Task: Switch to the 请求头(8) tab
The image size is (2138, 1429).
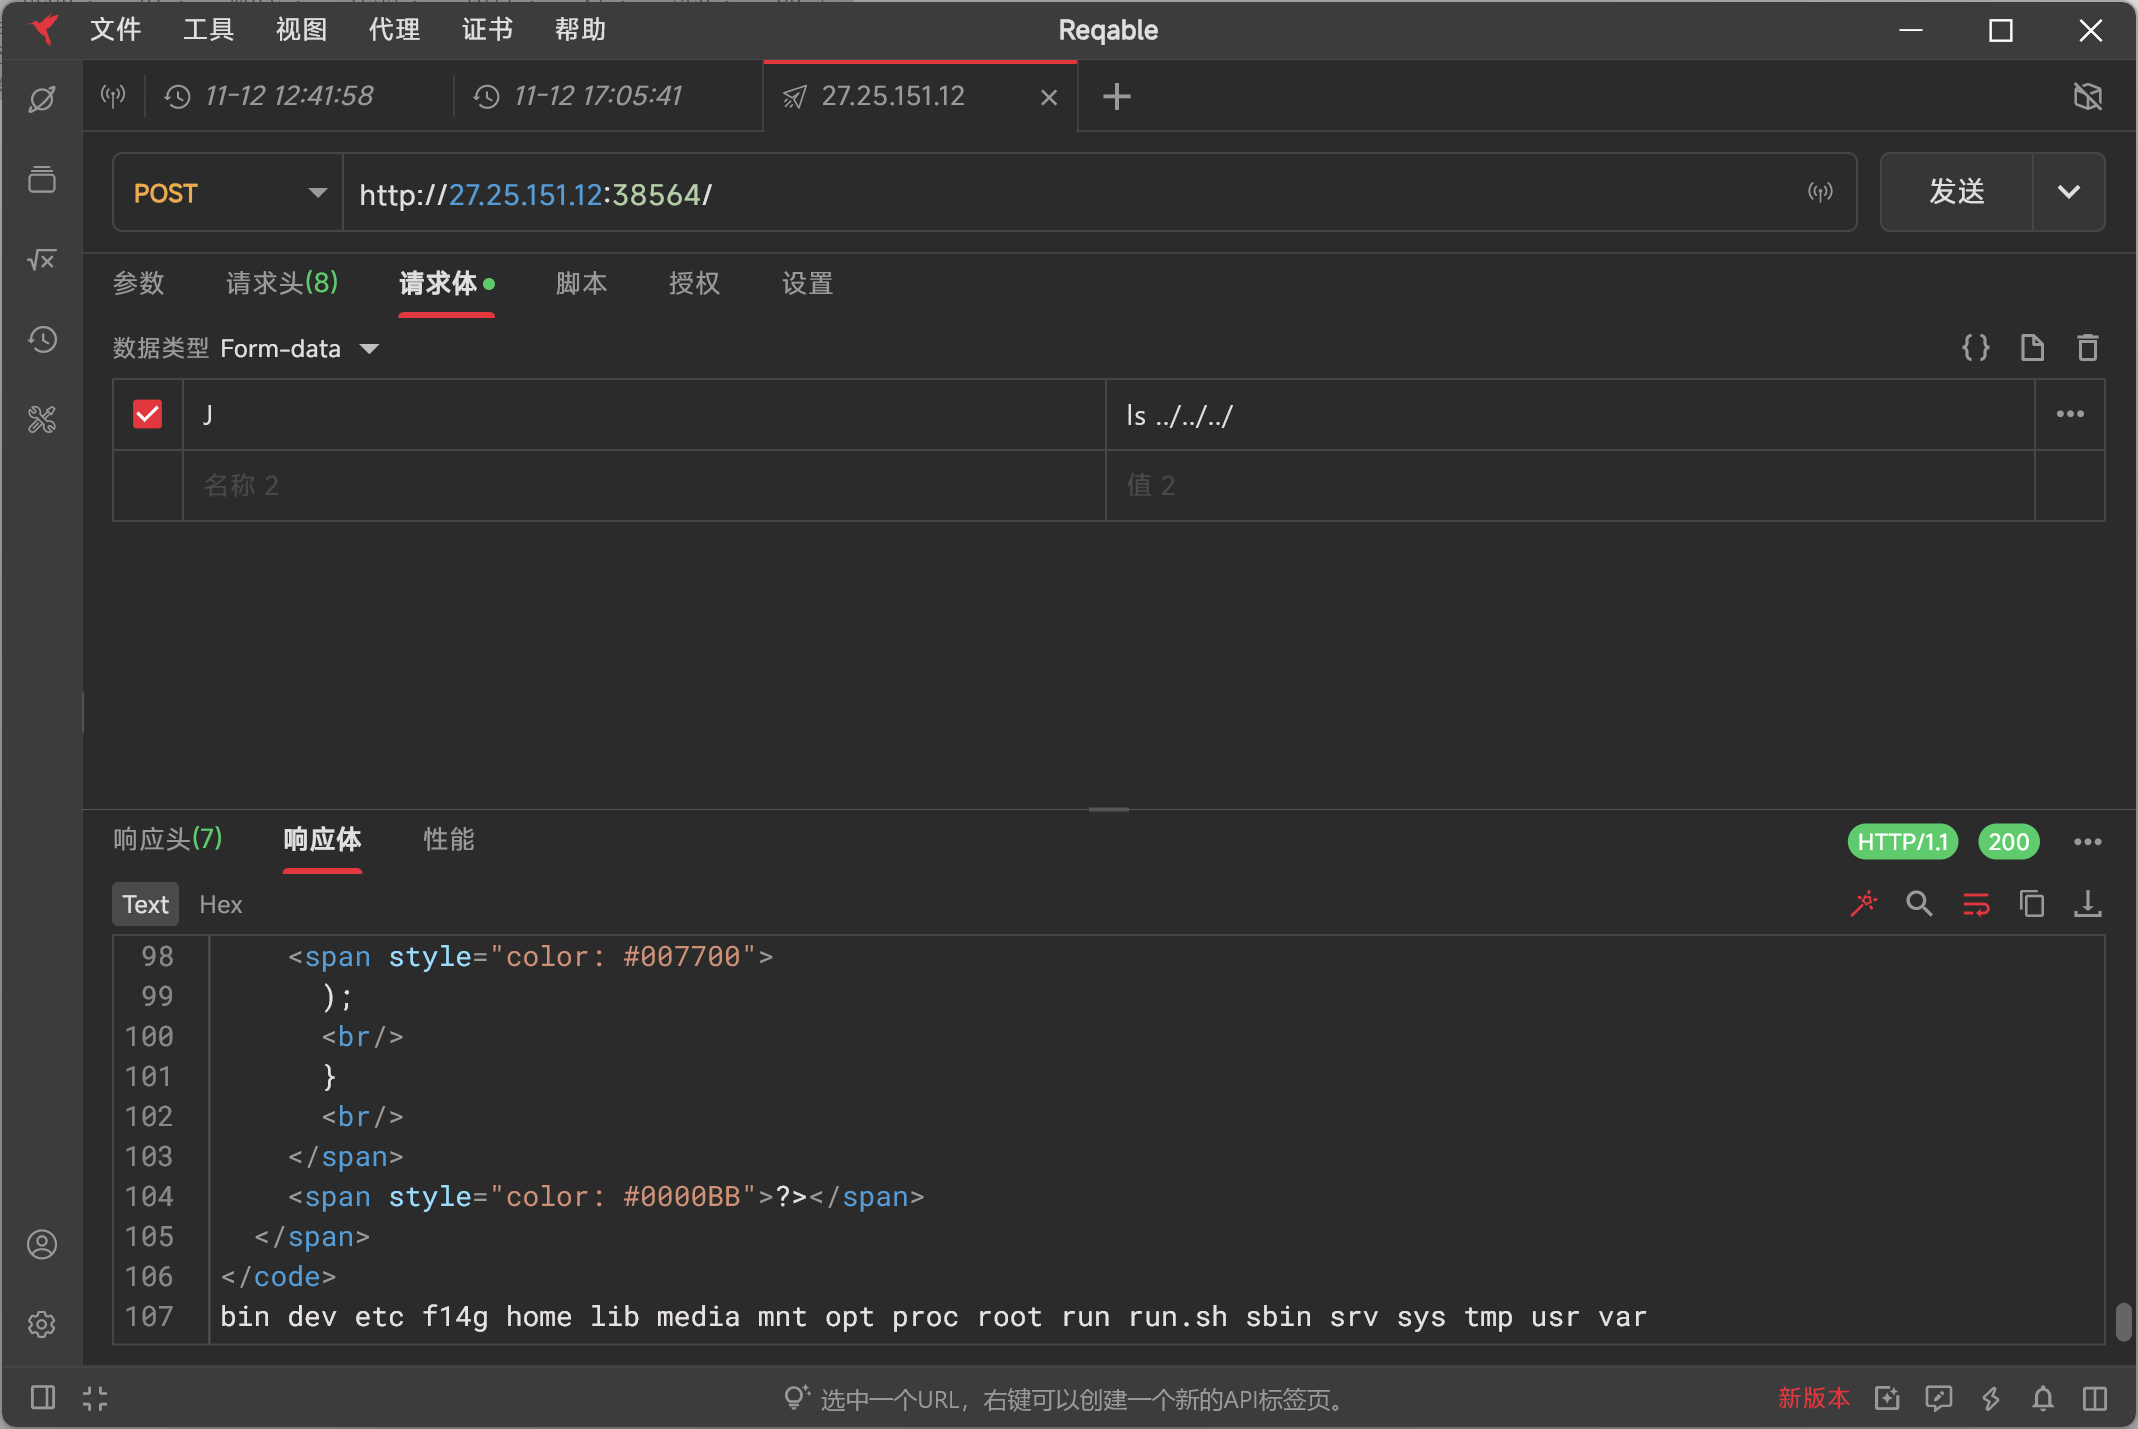Action: pyautogui.click(x=282, y=284)
